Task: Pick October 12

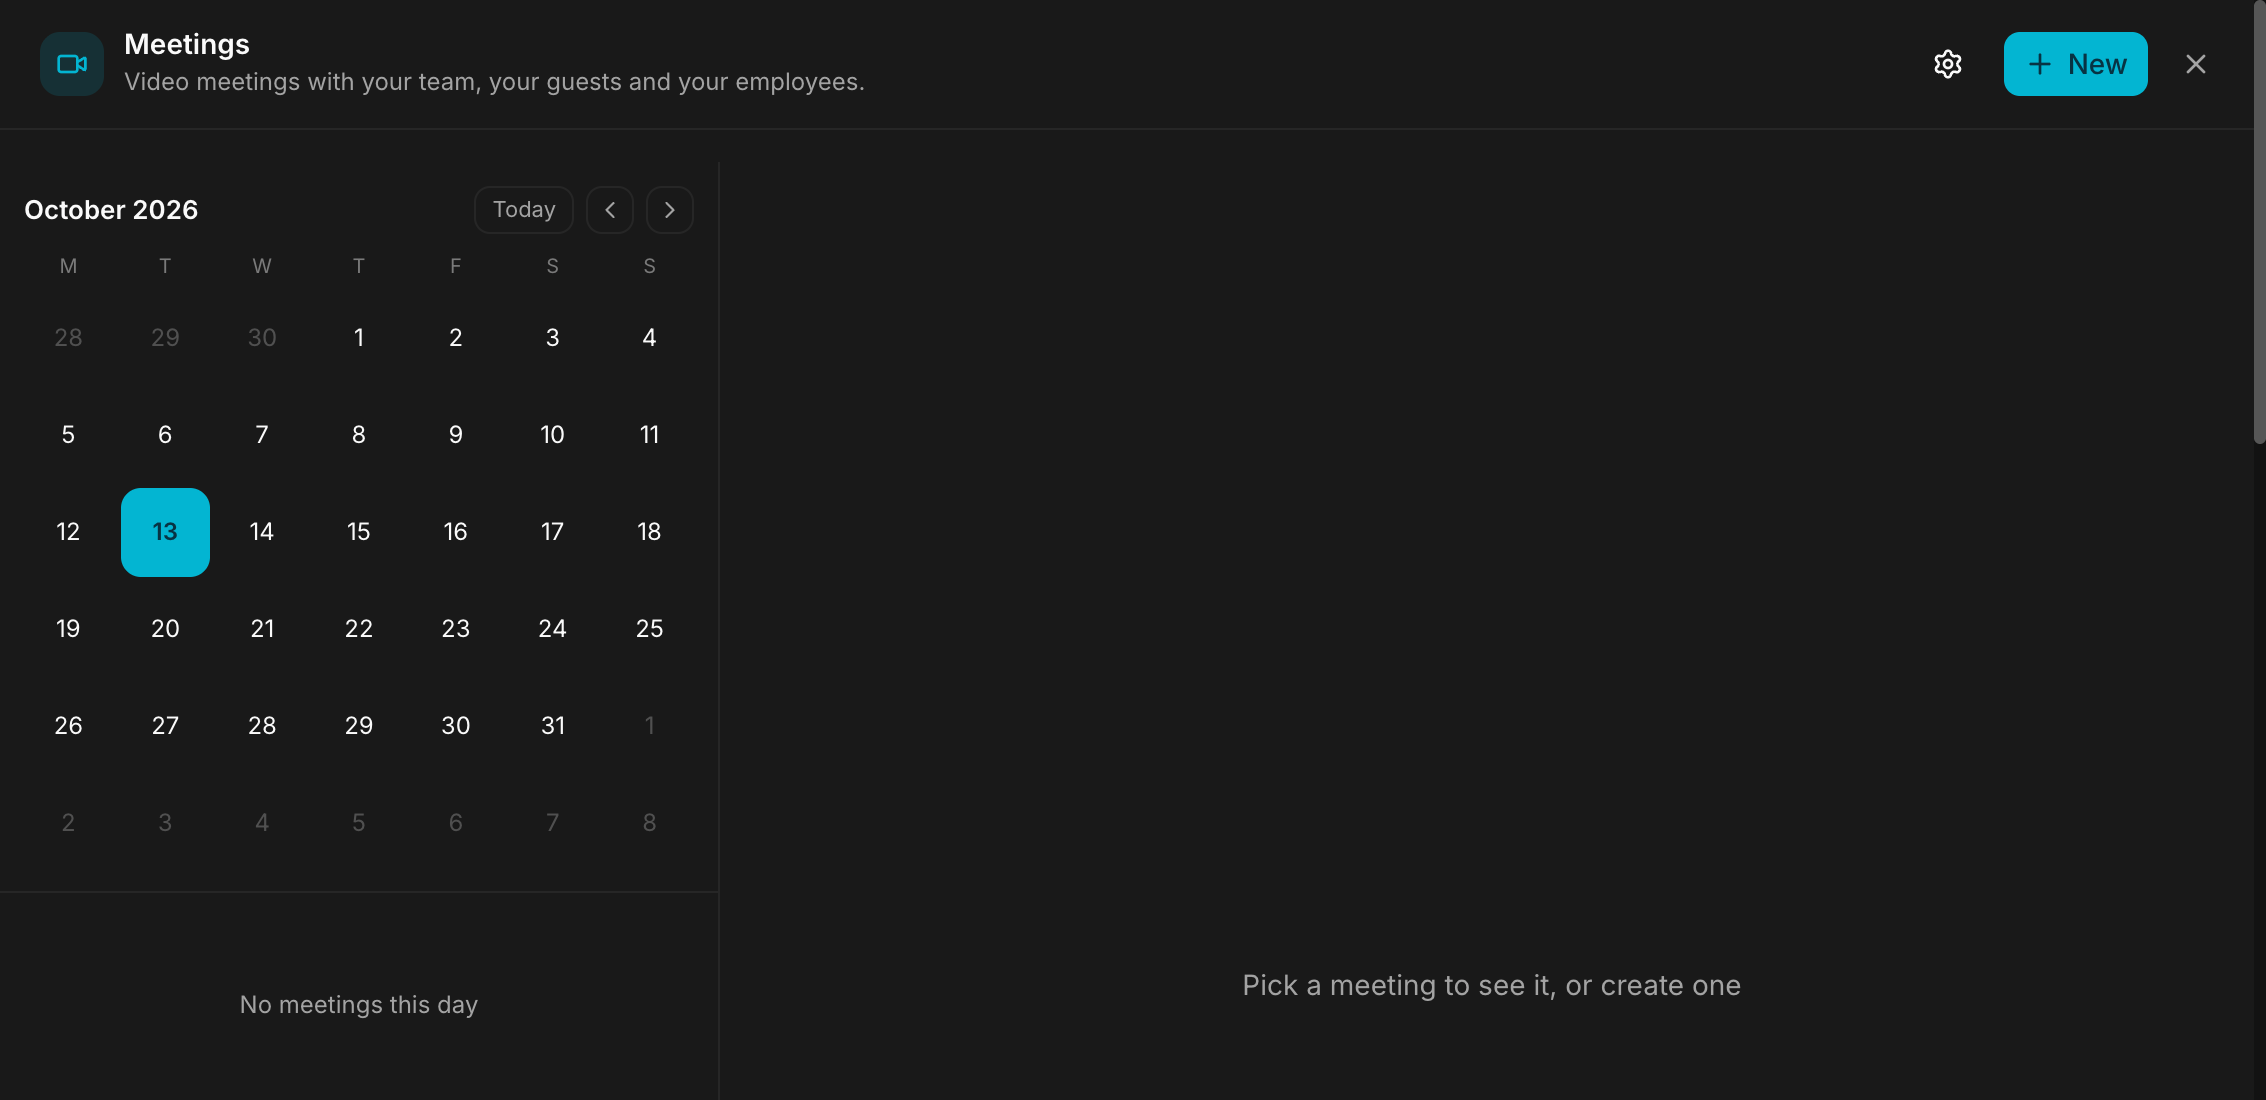Action: point(68,532)
